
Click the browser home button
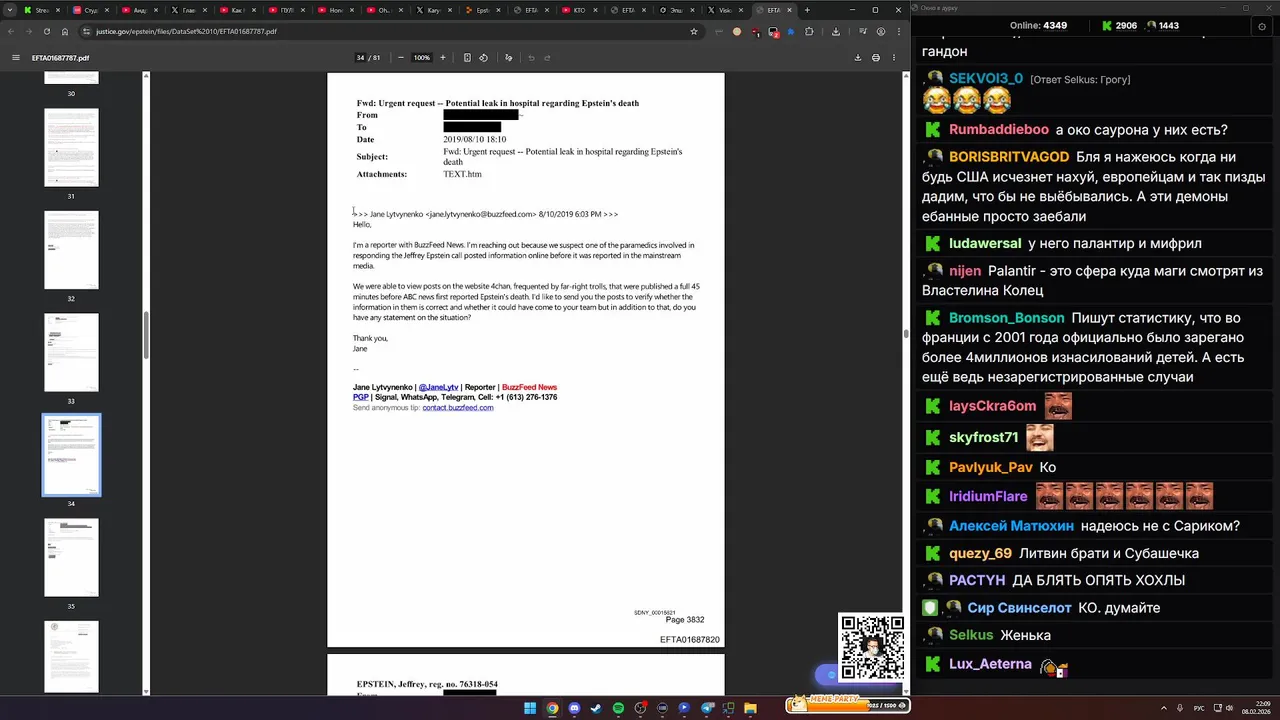pyautogui.click(x=65, y=31)
